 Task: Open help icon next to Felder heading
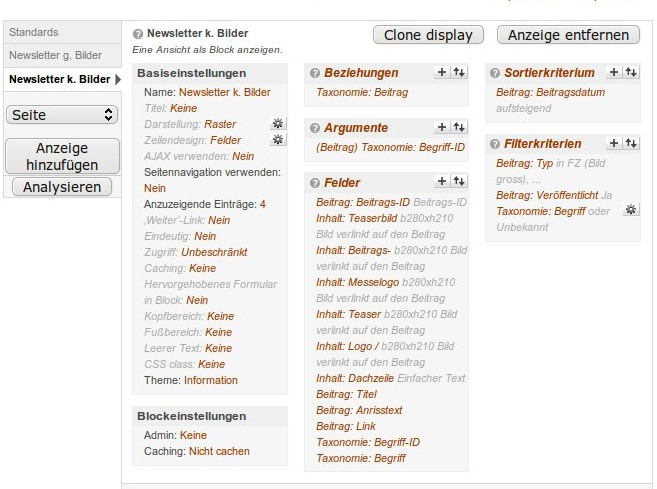coord(315,183)
